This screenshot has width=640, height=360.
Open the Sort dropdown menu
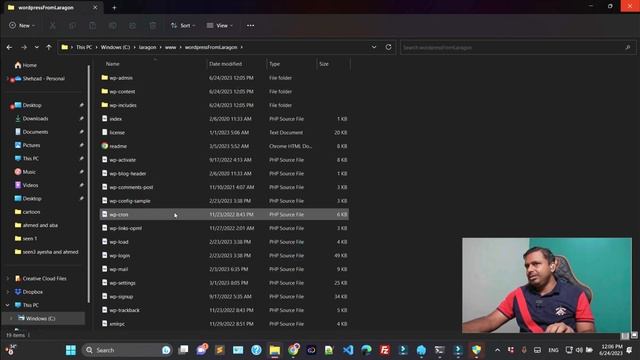[183, 26]
